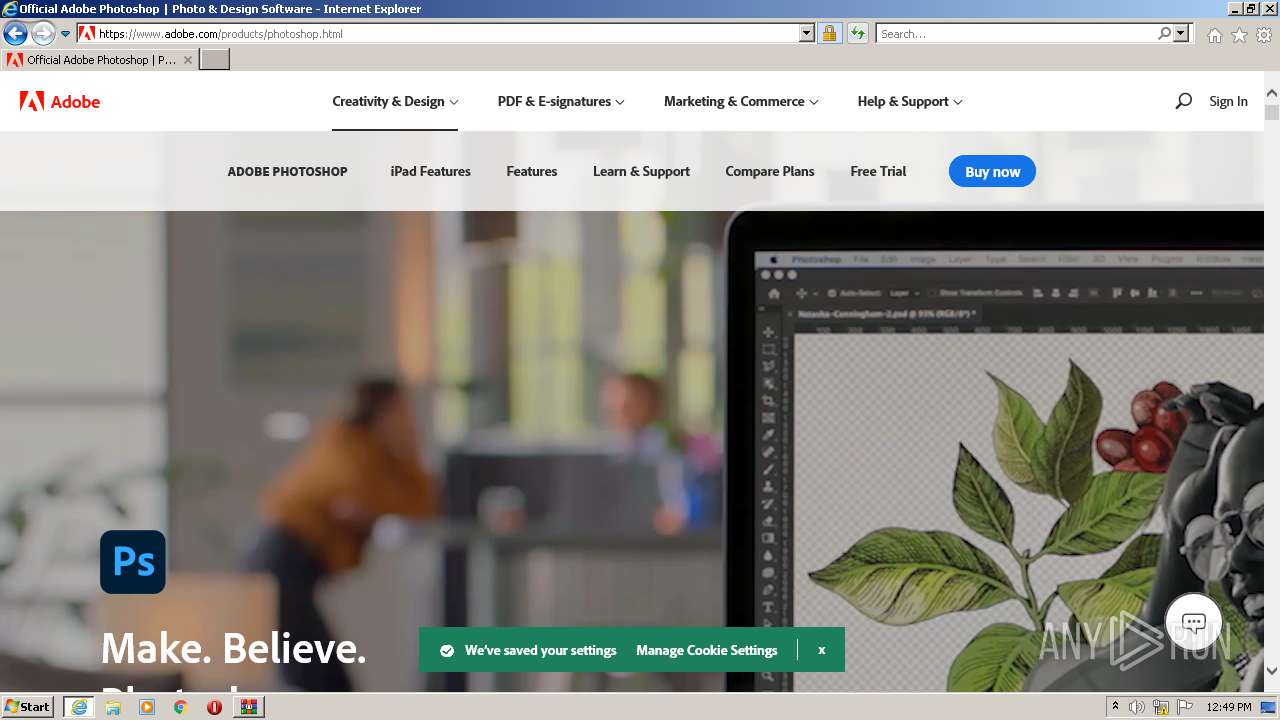Open recent pages dropdown arrow
Image resolution: width=1280 pixels, height=720 pixels.
point(65,34)
